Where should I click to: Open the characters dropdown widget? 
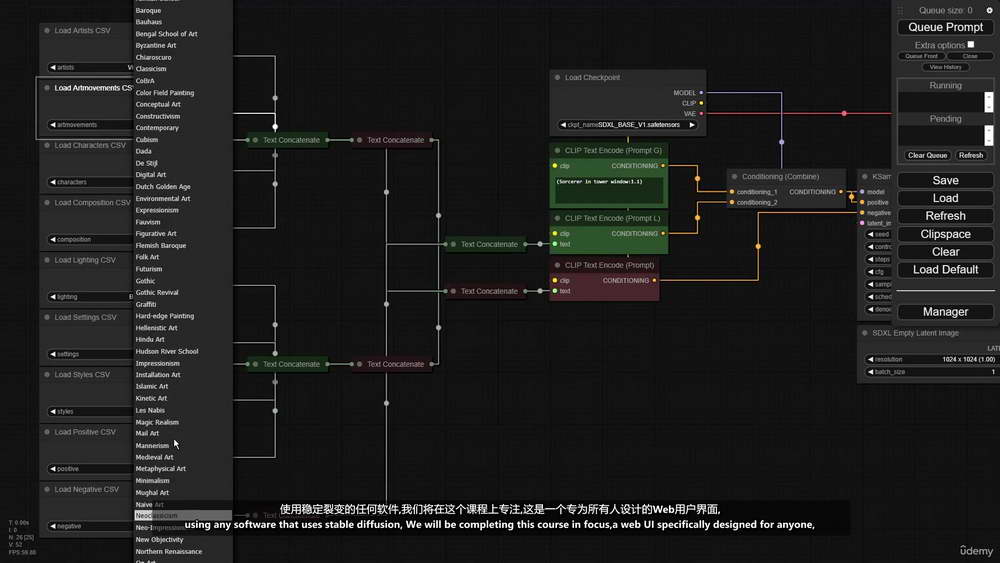click(90, 182)
